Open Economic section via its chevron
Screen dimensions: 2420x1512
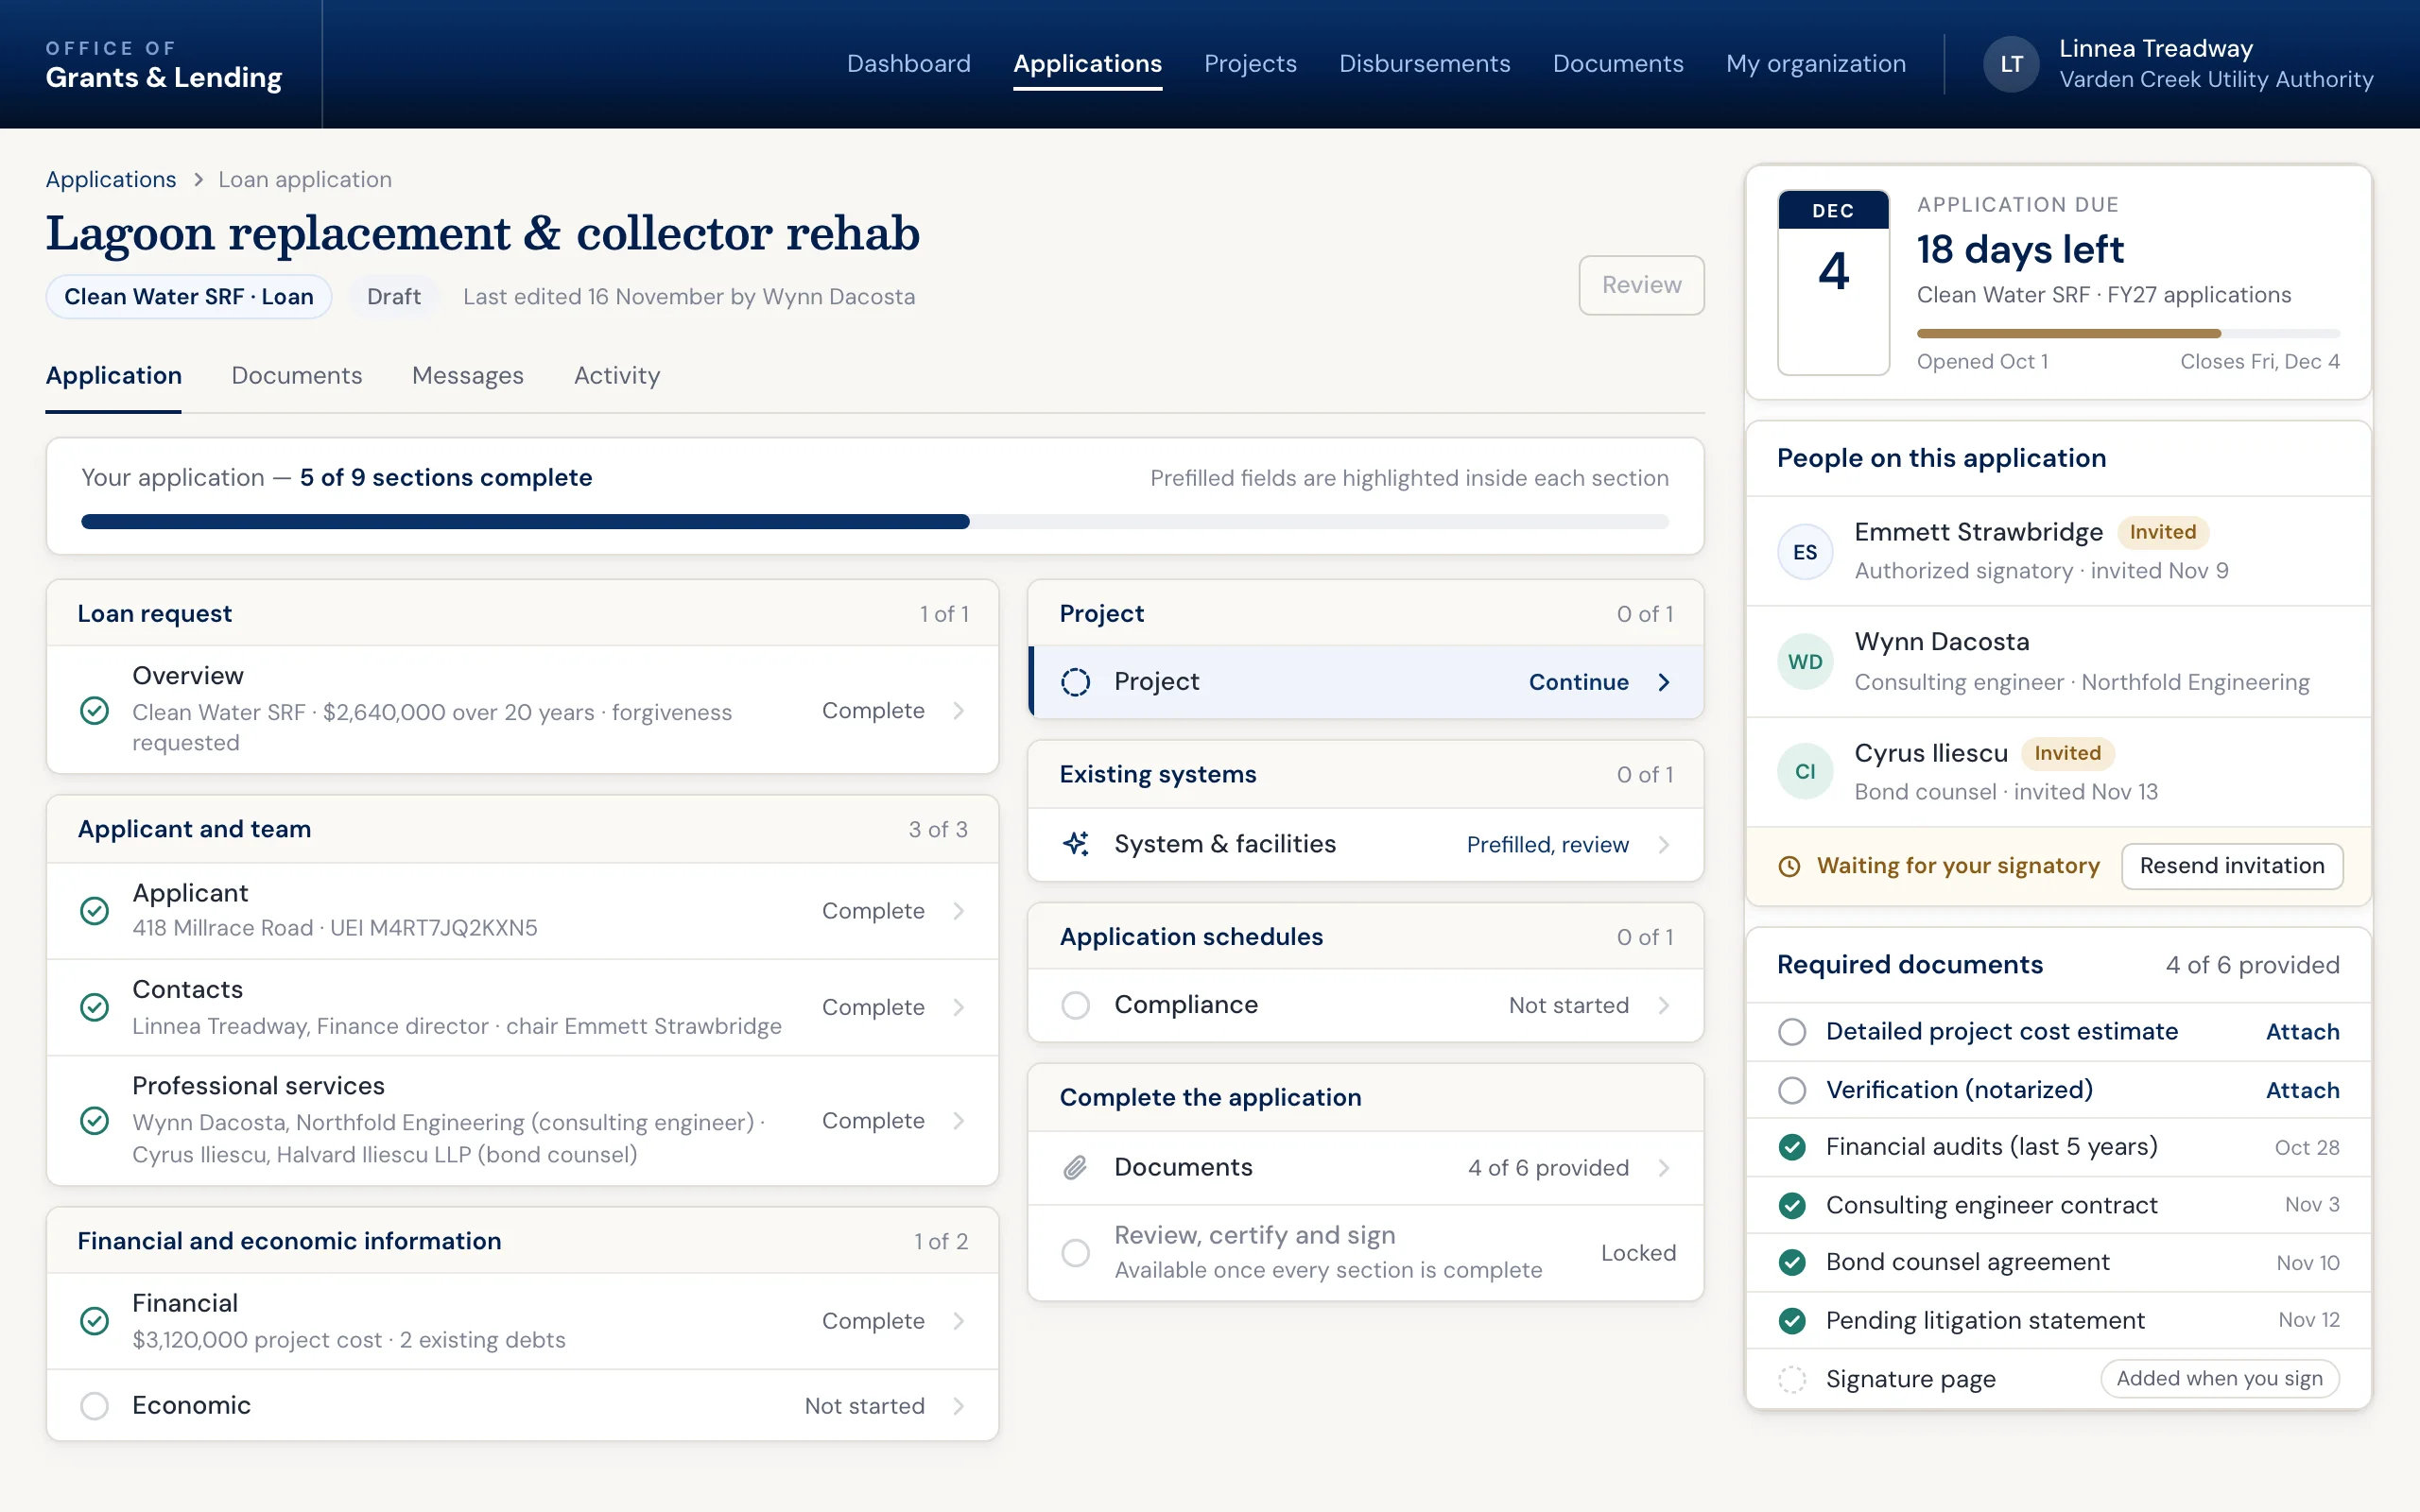coord(958,1405)
